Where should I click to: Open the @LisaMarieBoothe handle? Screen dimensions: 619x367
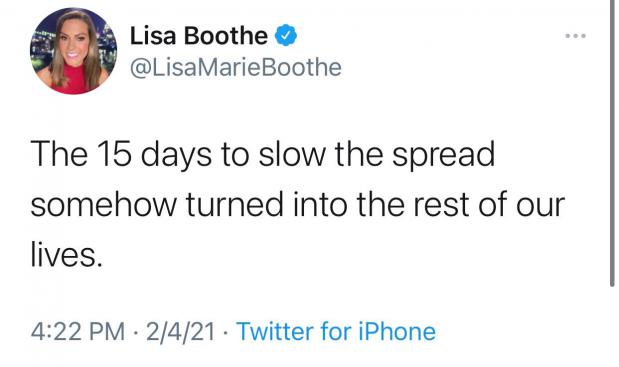click(236, 67)
